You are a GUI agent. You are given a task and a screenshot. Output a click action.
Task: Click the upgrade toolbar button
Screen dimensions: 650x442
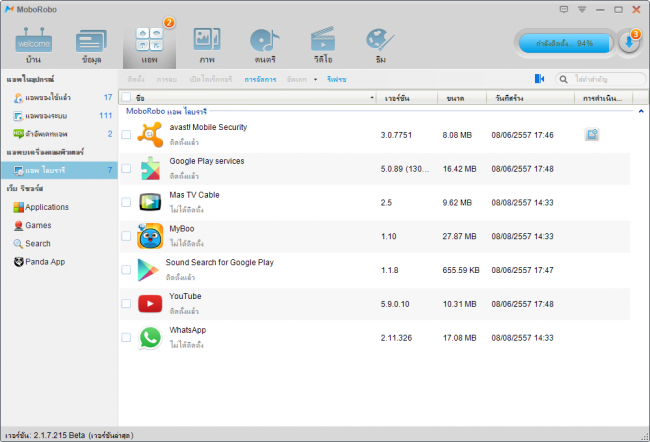297,79
